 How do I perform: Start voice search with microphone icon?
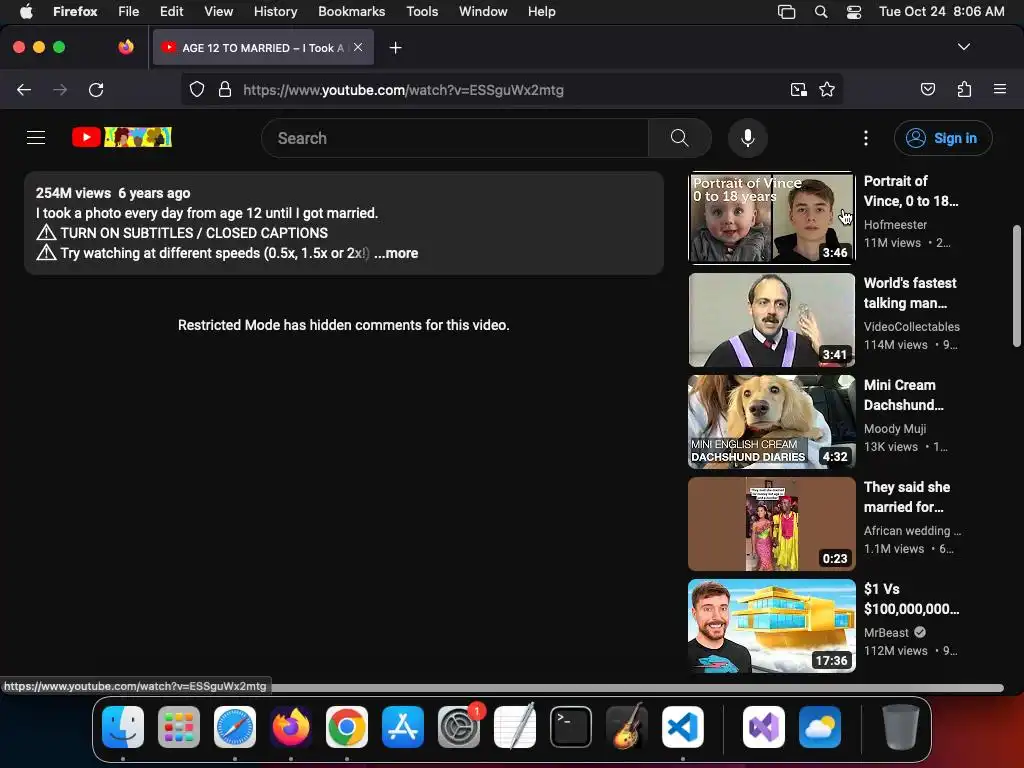748,138
